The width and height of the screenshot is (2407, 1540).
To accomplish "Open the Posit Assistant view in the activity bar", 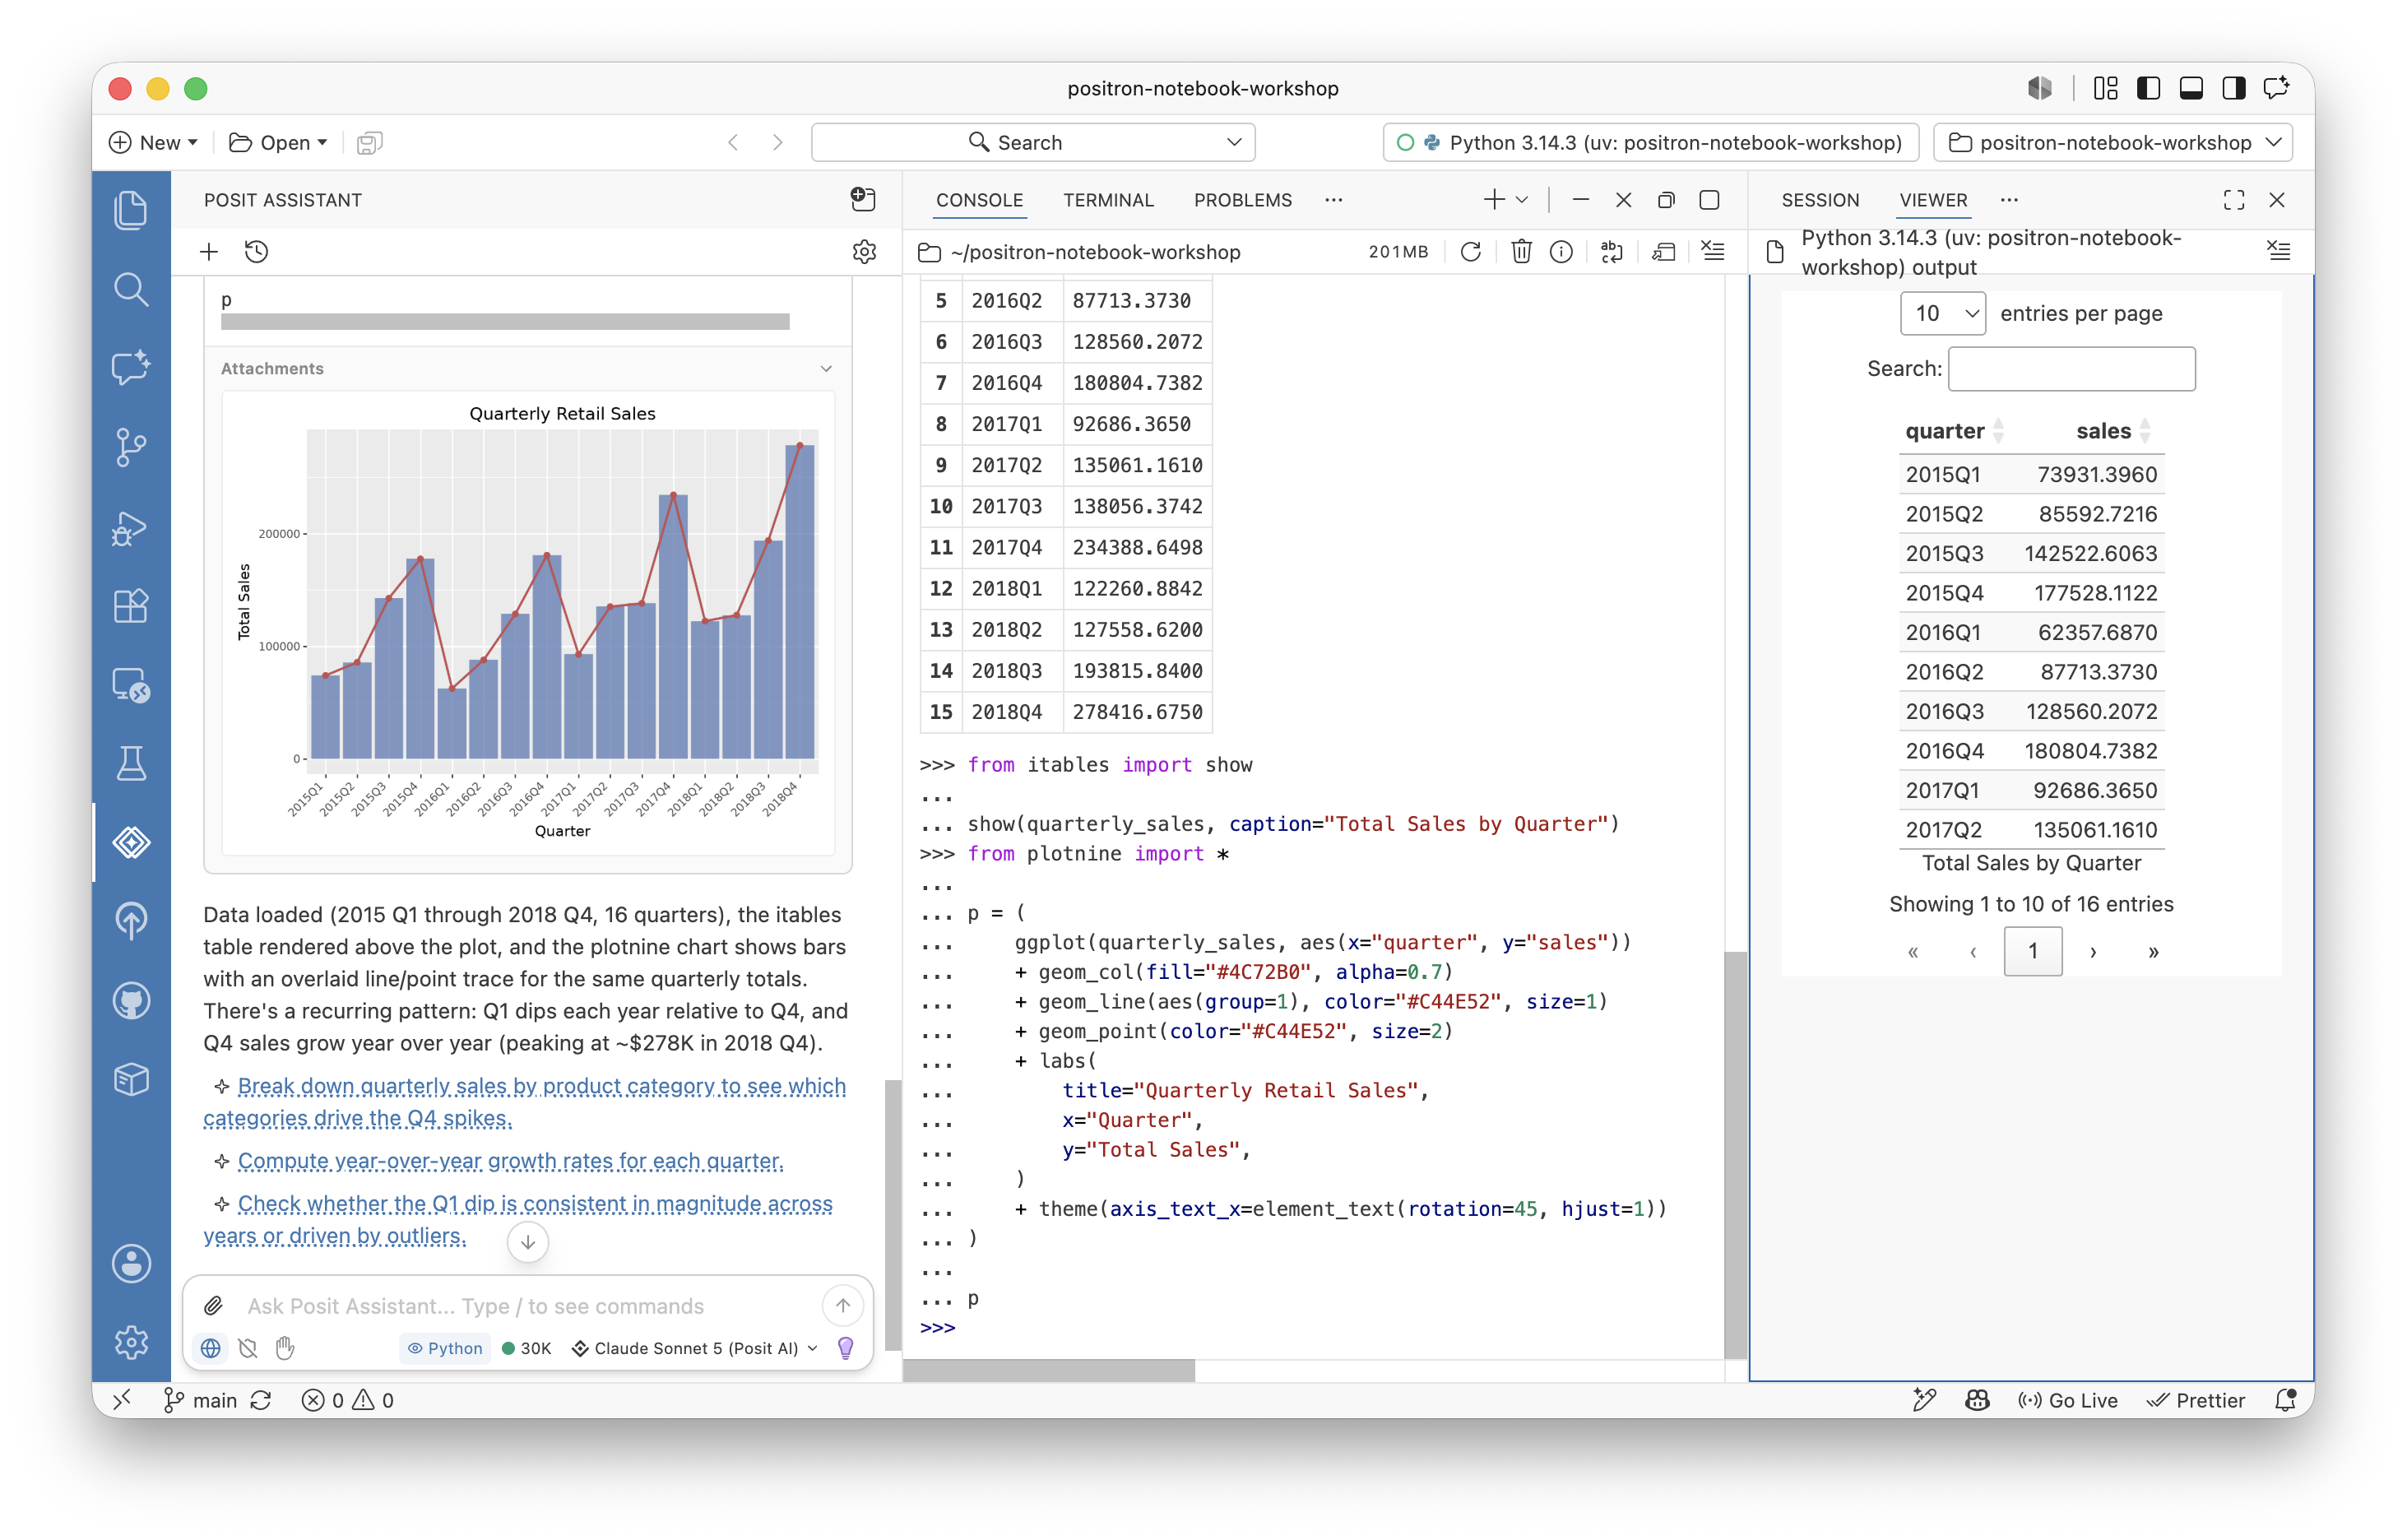I will click(131, 842).
